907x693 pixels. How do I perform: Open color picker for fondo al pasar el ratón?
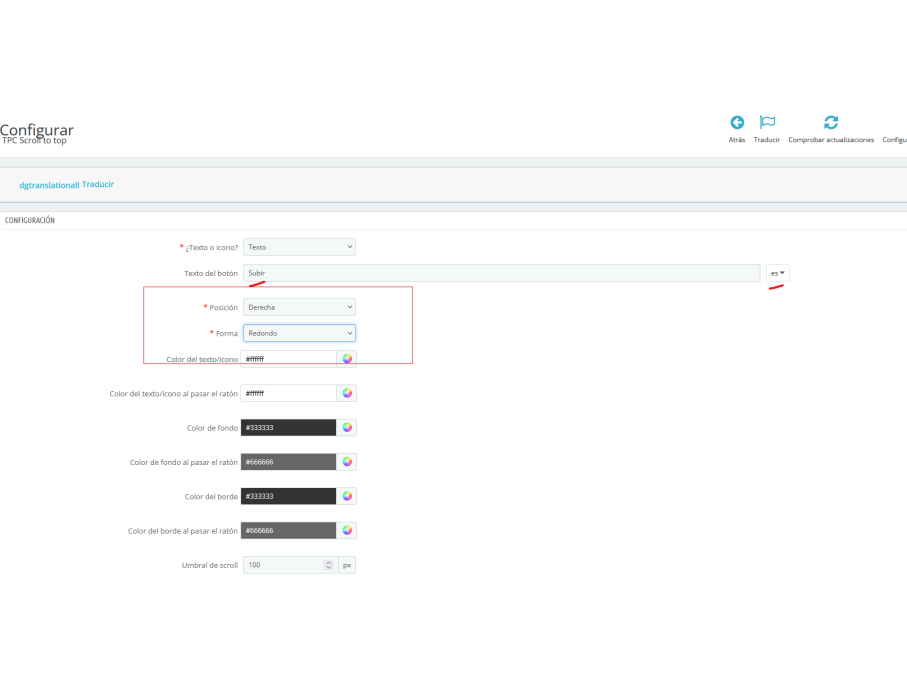point(347,462)
